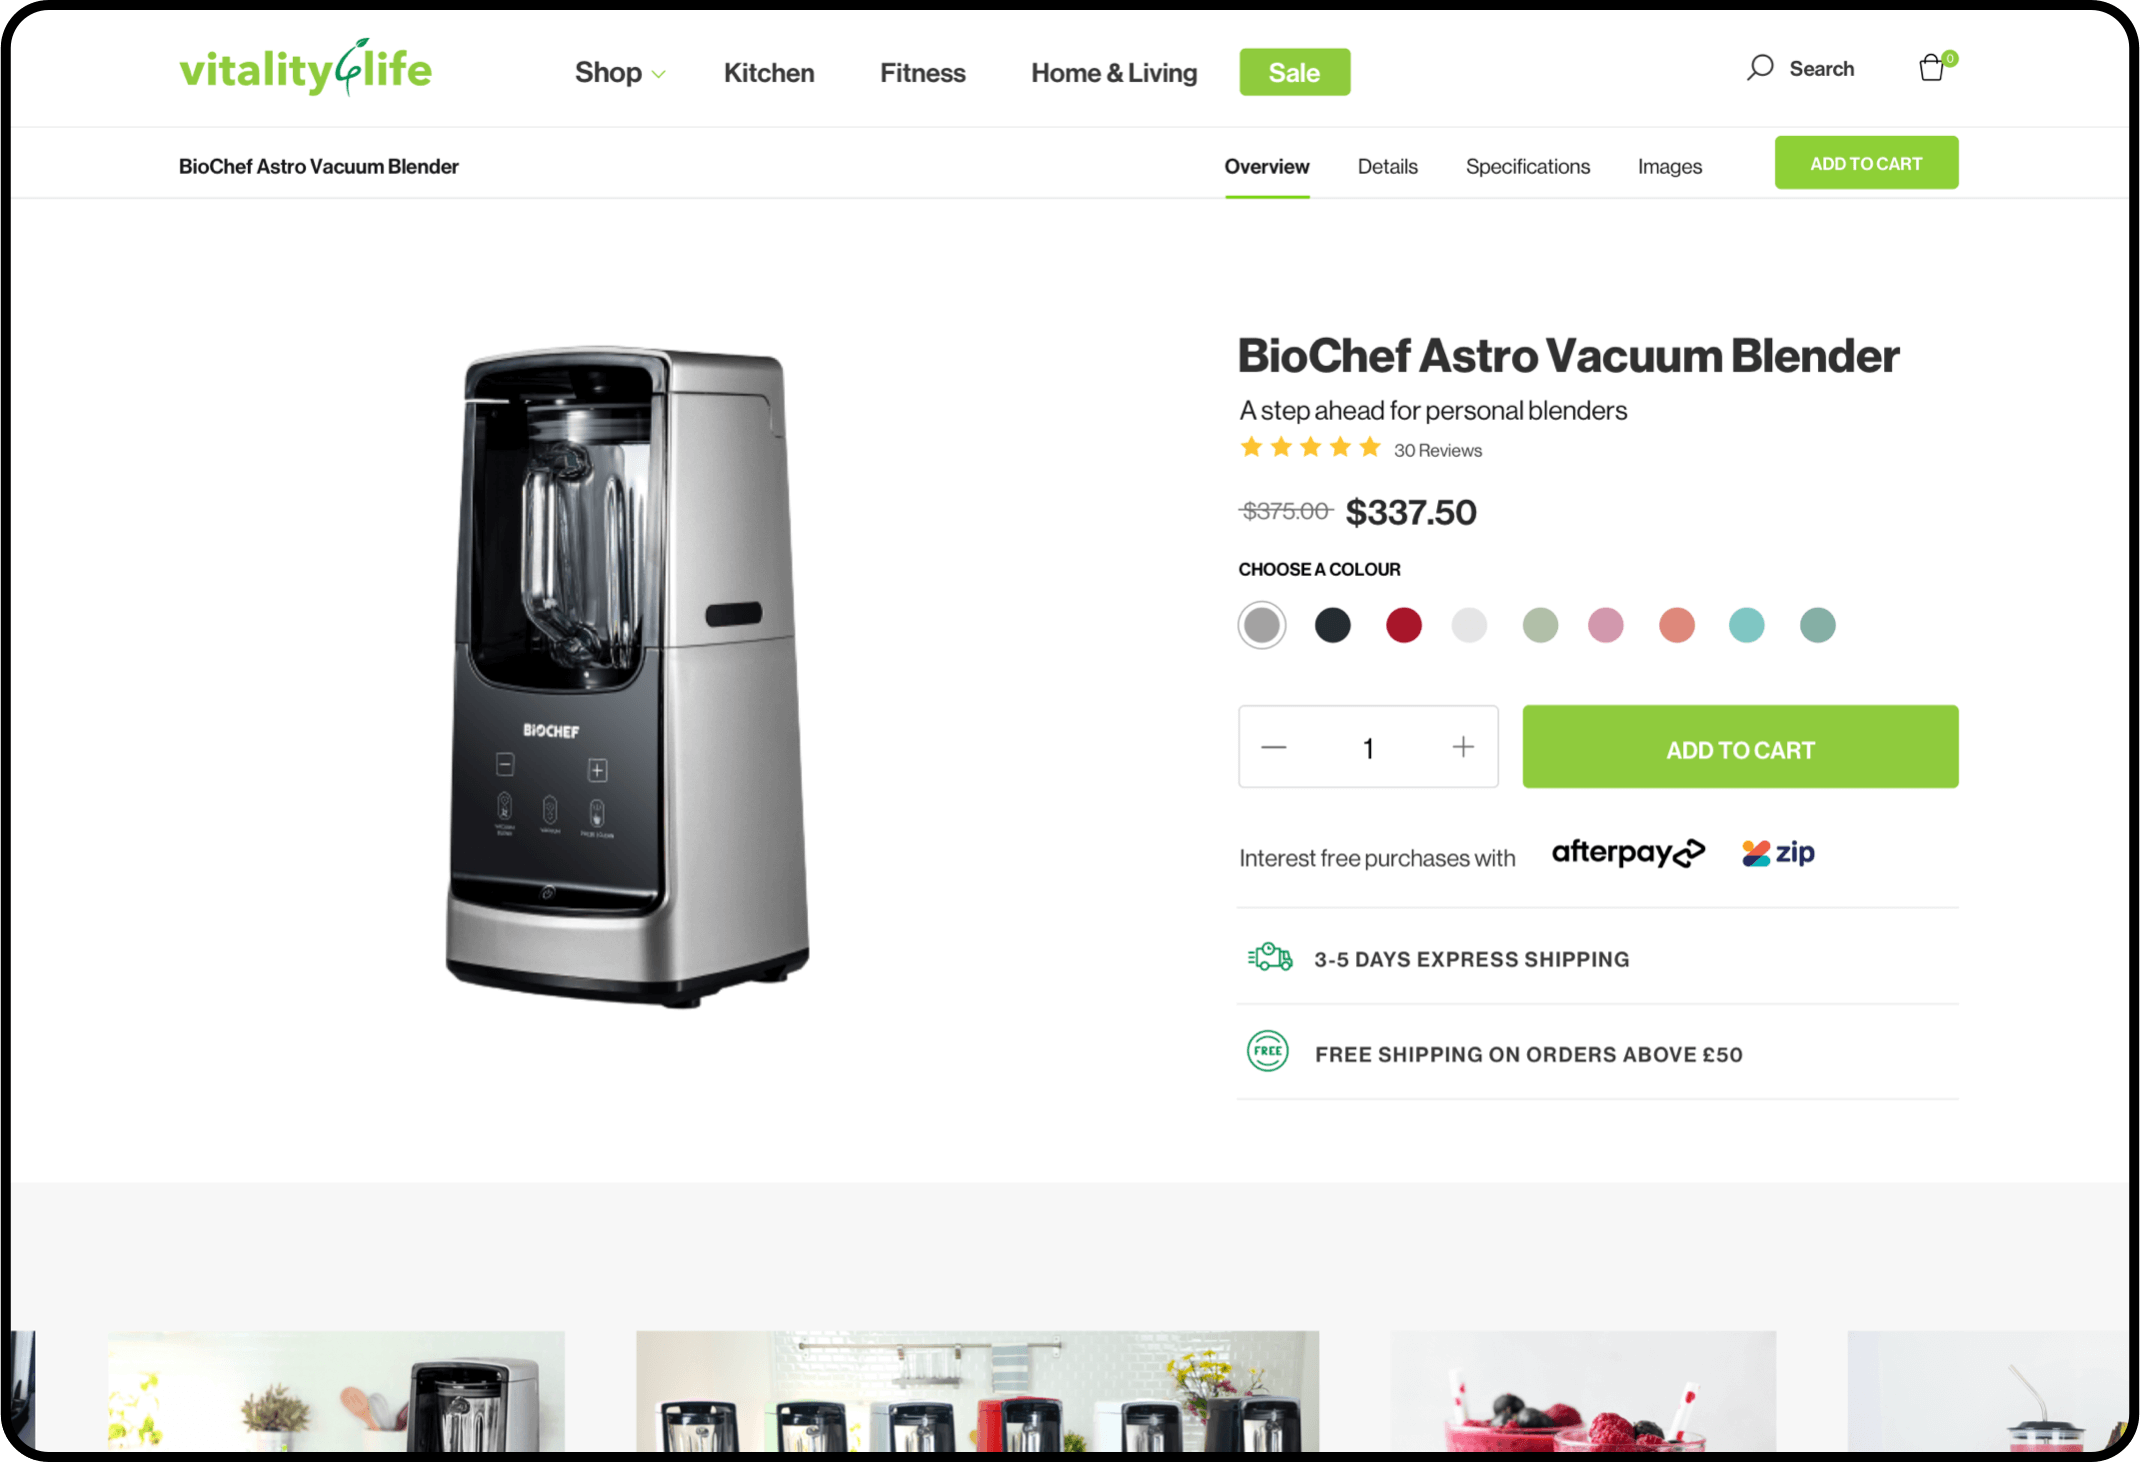Switch to the Specifications tab
The image size is (2140, 1462).
[1527, 167]
